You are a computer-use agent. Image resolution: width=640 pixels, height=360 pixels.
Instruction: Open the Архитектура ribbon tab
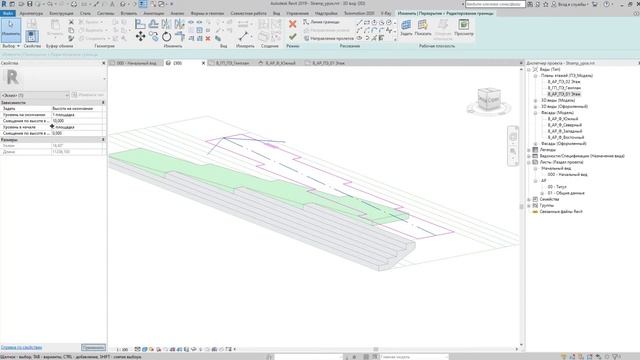31,13
